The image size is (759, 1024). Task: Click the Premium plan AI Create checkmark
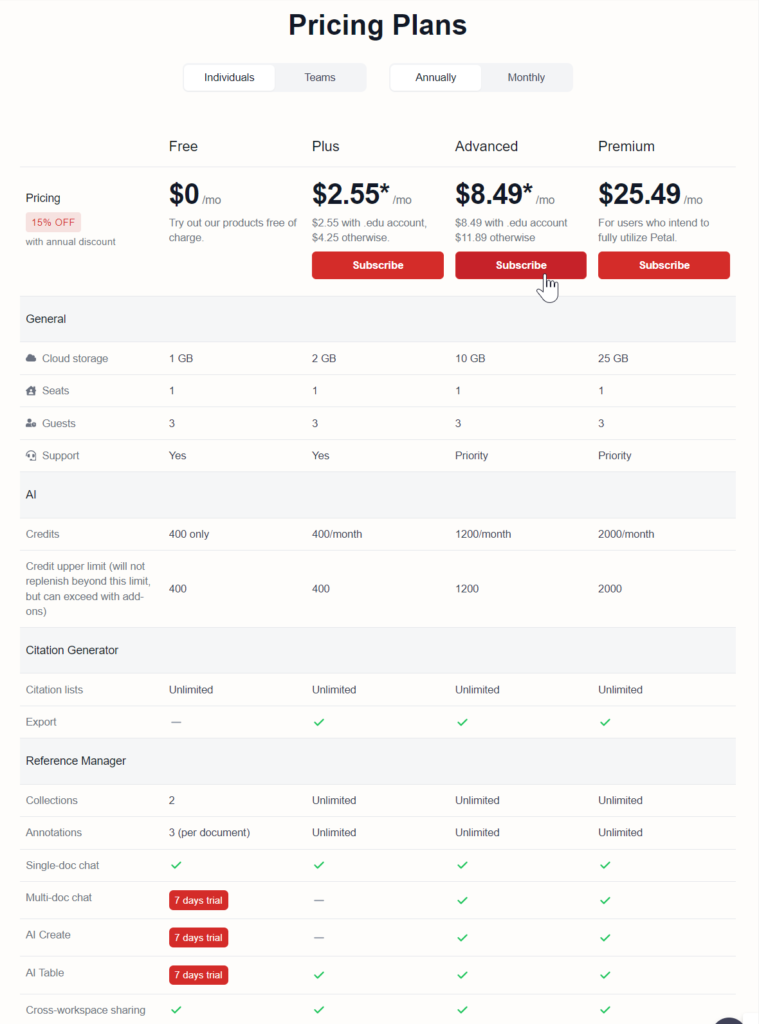pyautogui.click(x=605, y=938)
